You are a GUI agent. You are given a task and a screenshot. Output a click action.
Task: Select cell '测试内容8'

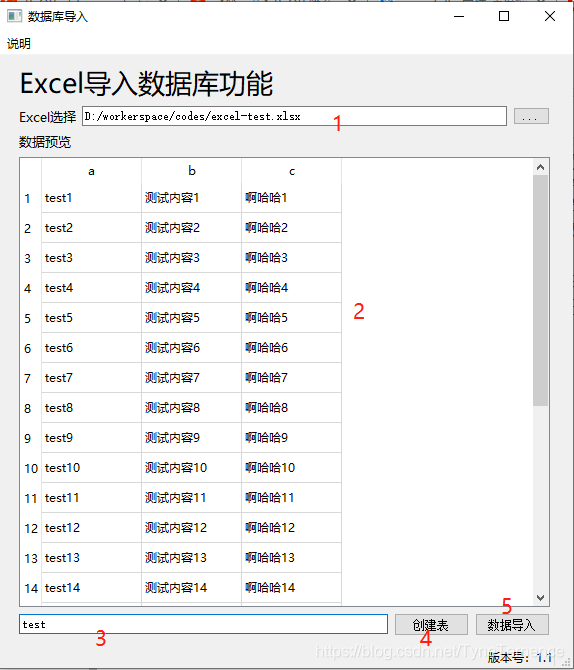[x=191, y=408]
